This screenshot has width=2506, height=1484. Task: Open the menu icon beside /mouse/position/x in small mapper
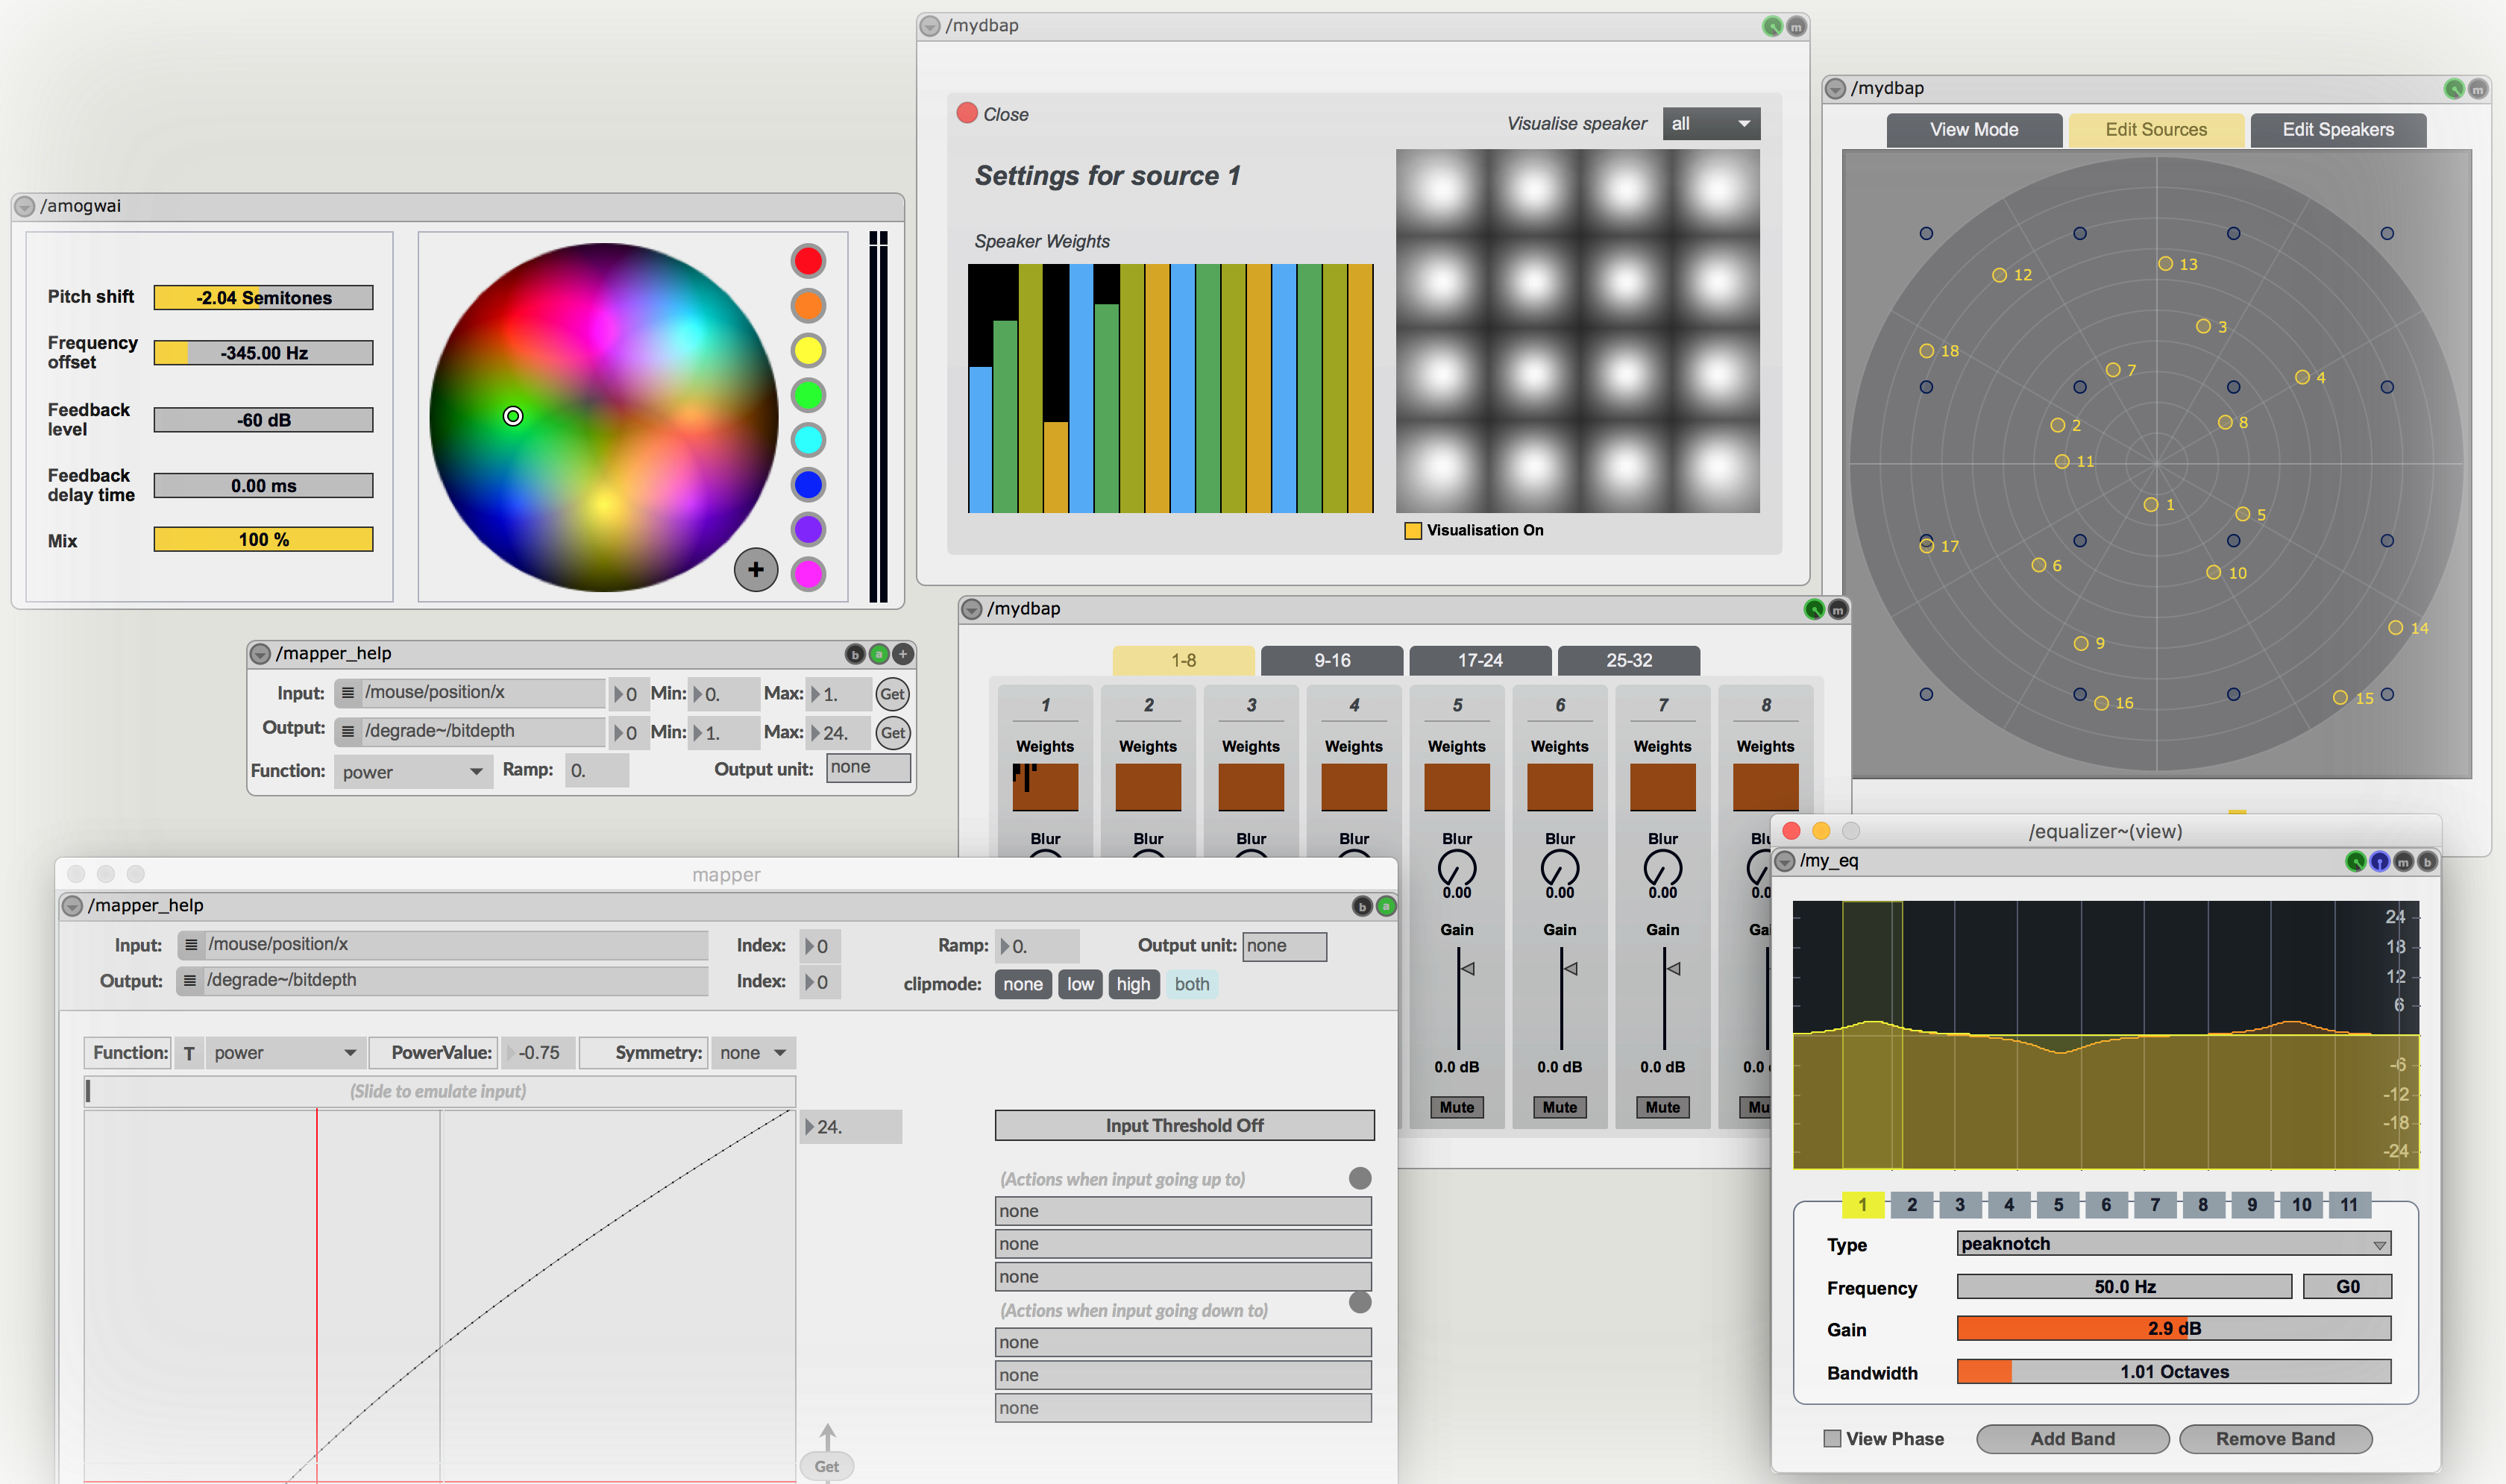pos(348,692)
